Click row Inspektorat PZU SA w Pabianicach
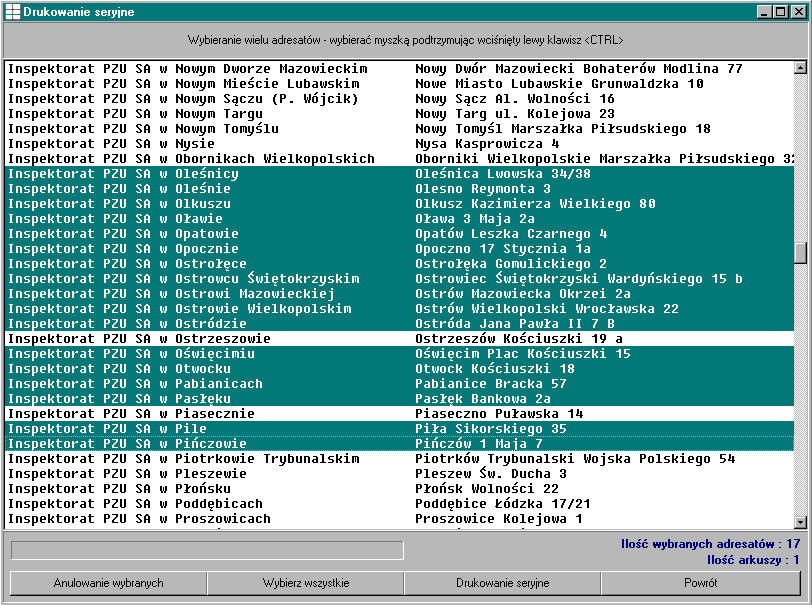Screen dimensions: 812x605 [399, 384]
